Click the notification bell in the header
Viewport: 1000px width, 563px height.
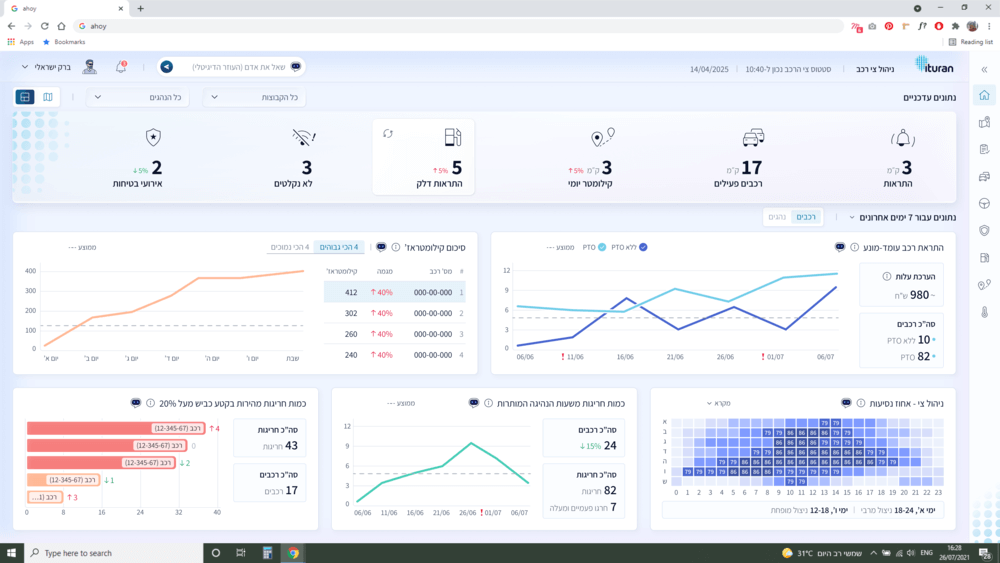121,67
